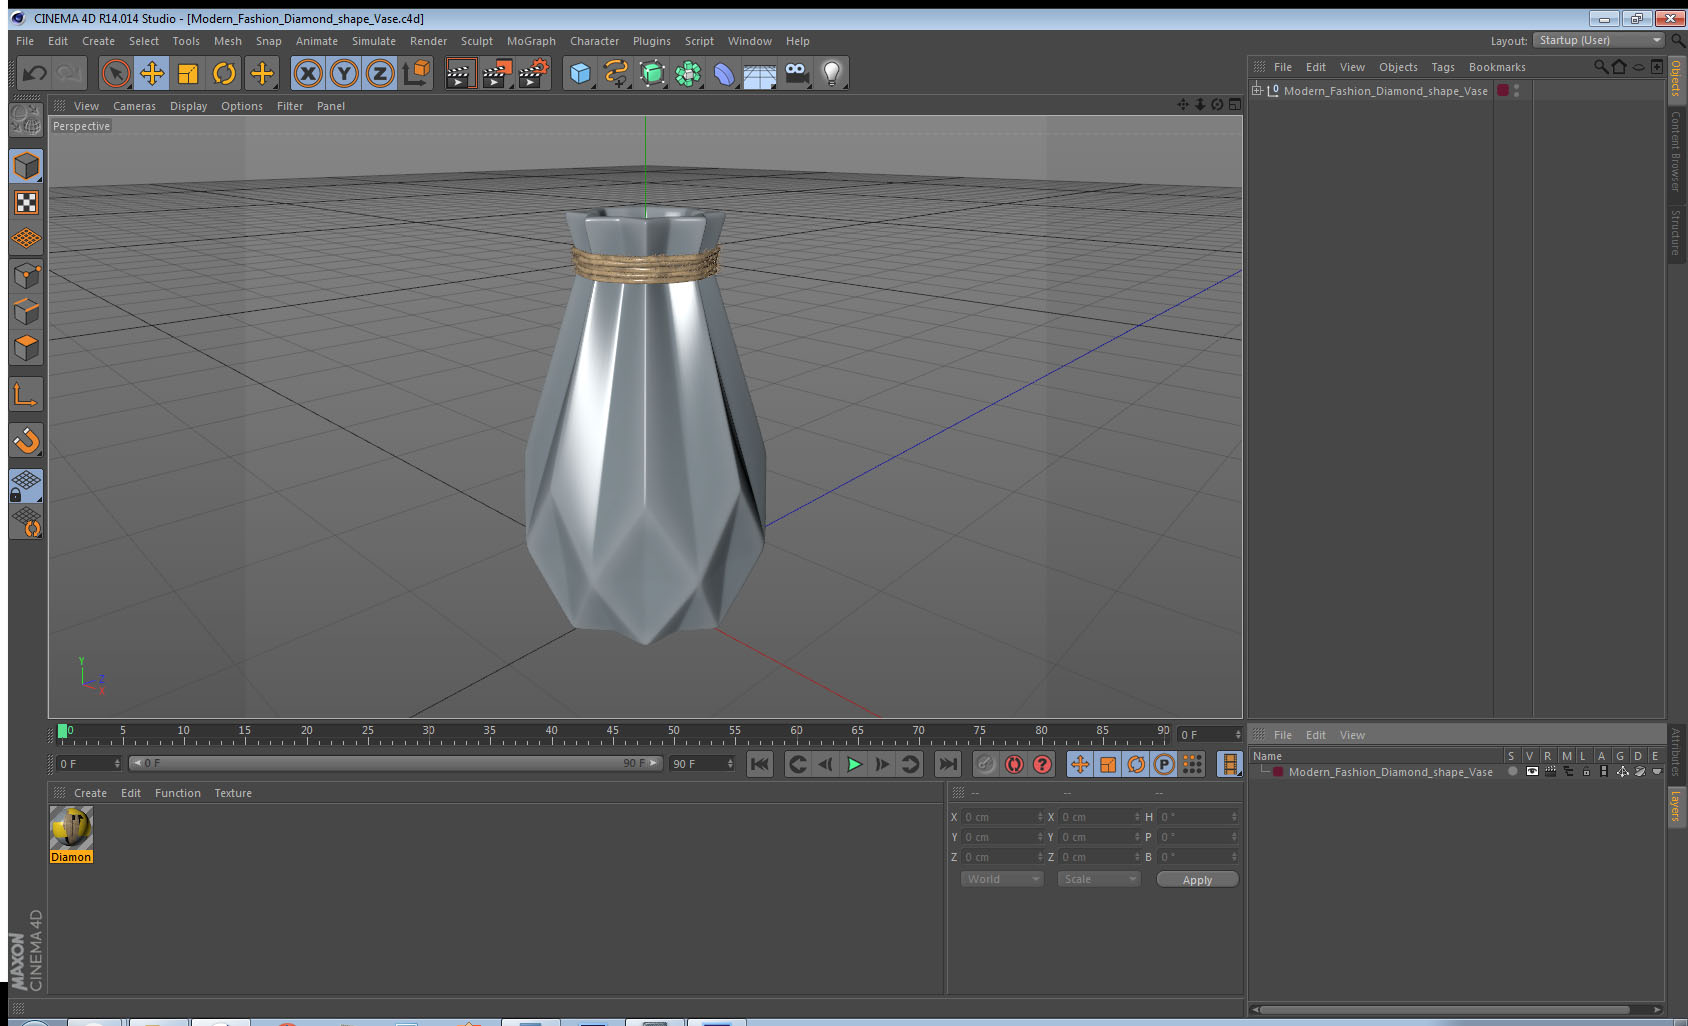Toggle Autokeying record button
This screenshot has height=1026, width=1688.
[1014, 764]
